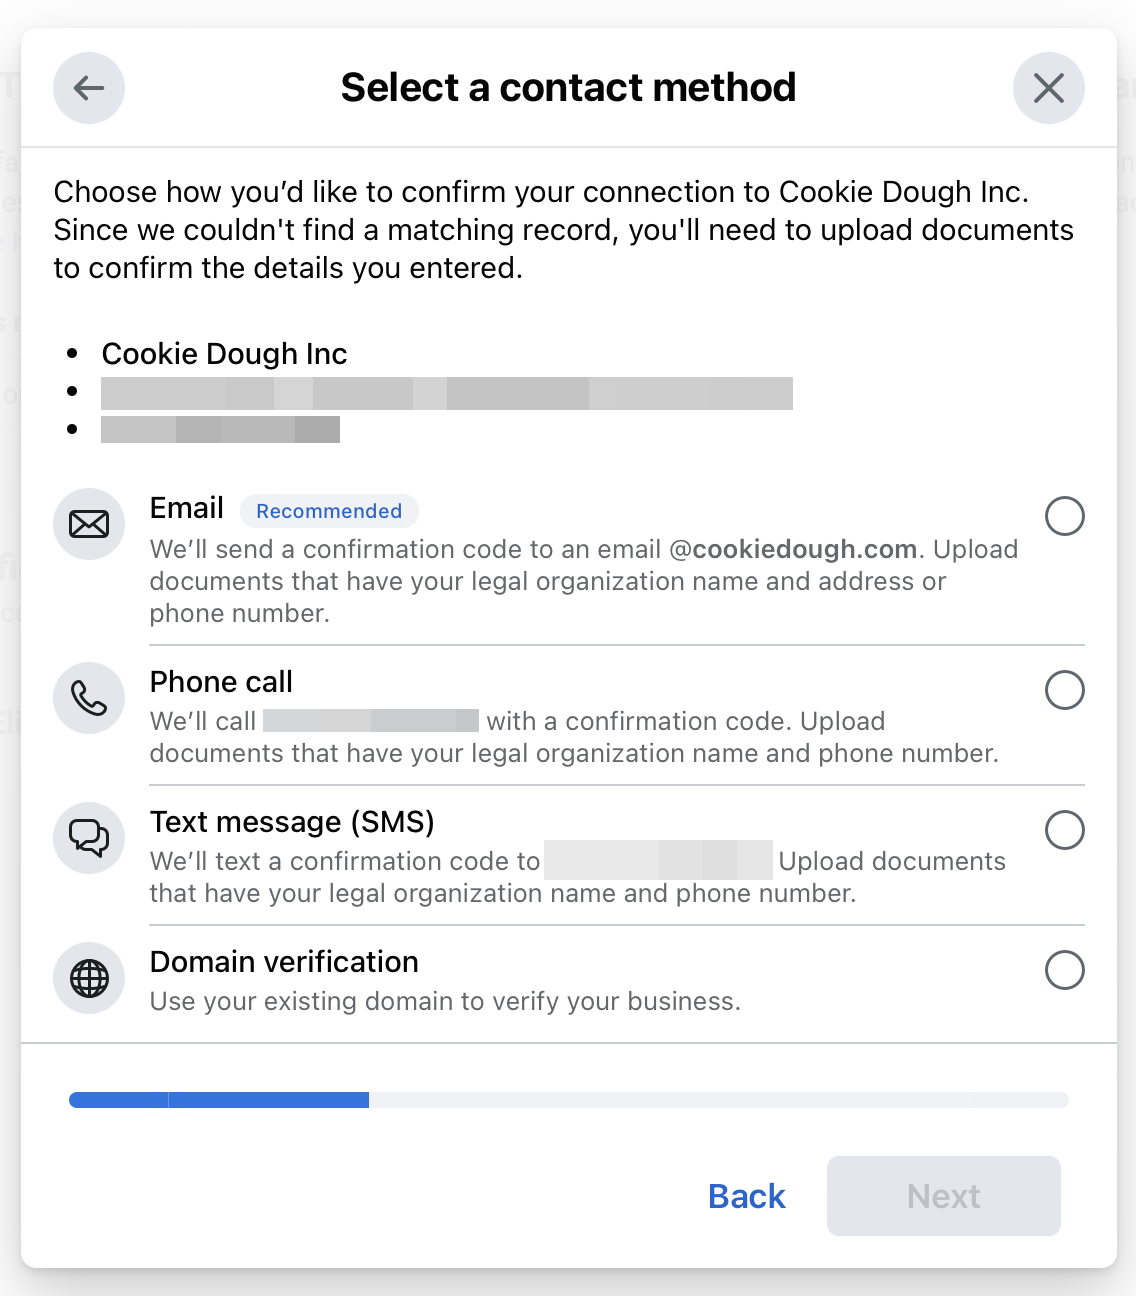Click the back arrow icon
This screenshot has width=1136, height=1296.
coord(89,88)
